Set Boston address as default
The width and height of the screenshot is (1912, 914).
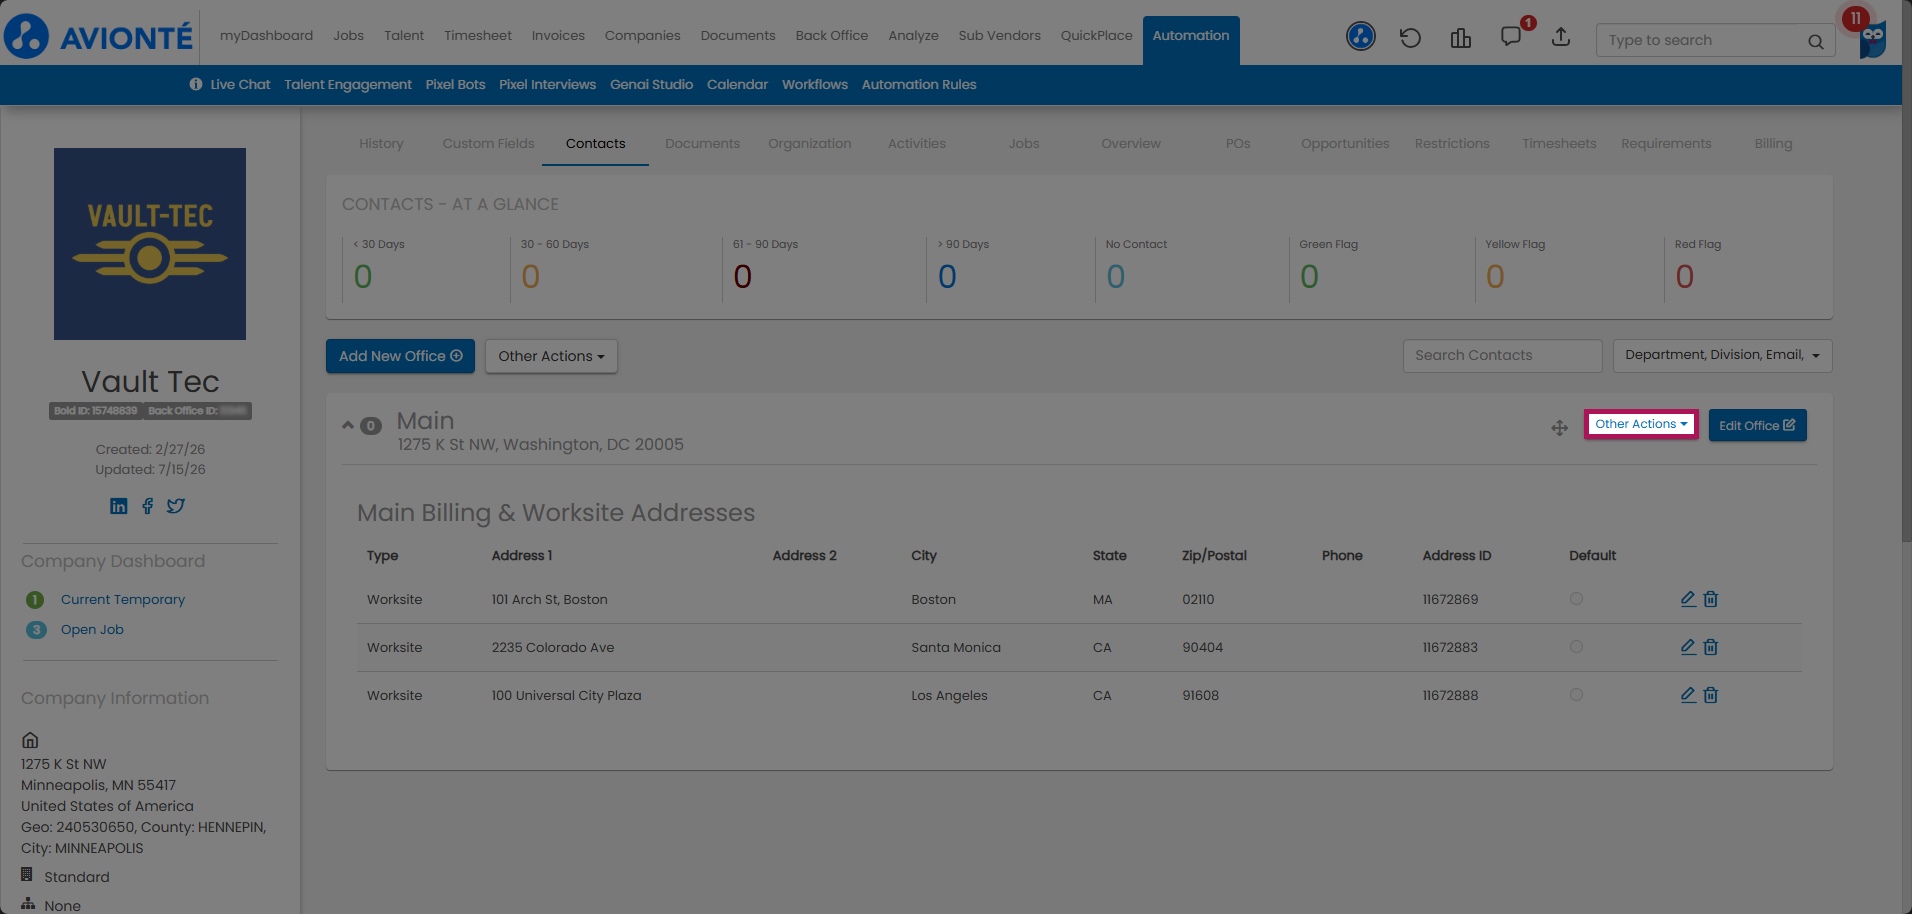point(1576,599)
